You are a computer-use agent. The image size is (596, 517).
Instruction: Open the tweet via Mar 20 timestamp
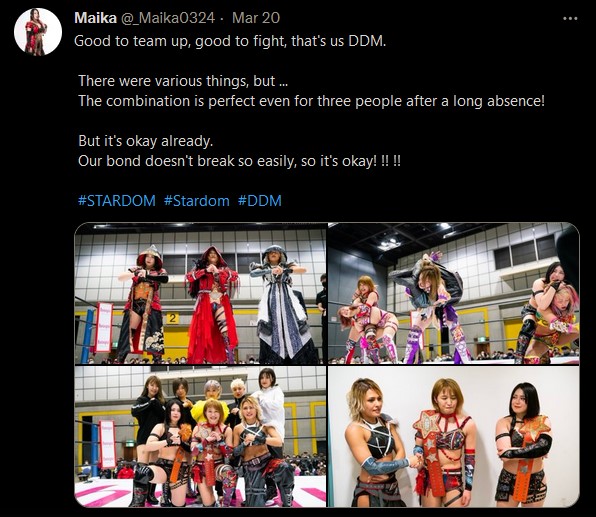tap(256, 18)
